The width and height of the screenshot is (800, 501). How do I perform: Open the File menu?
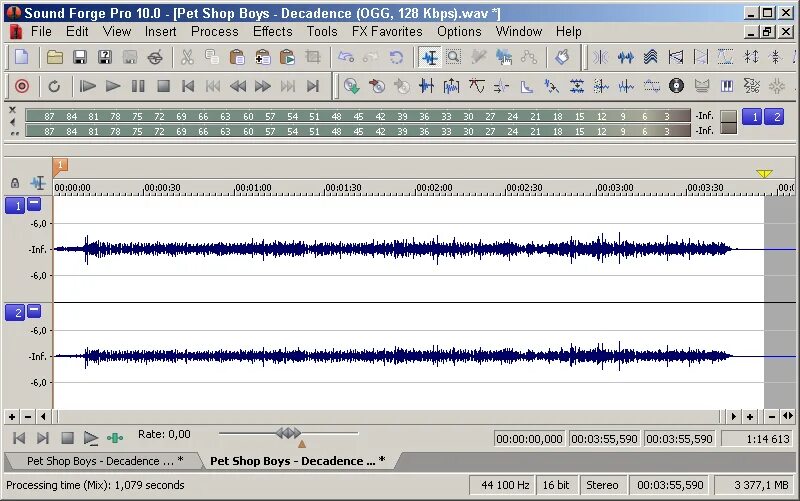click(x=41, y=32)
